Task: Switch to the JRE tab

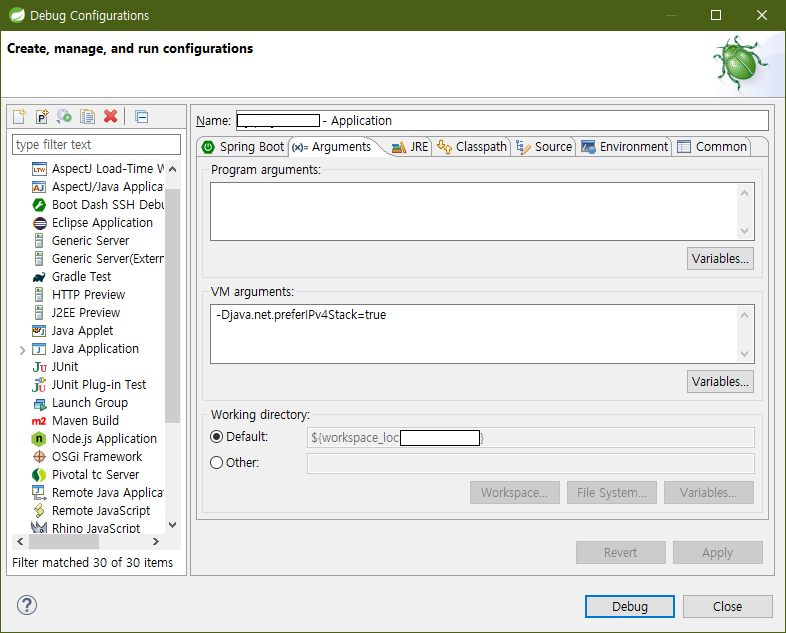Action: [411, 147]
